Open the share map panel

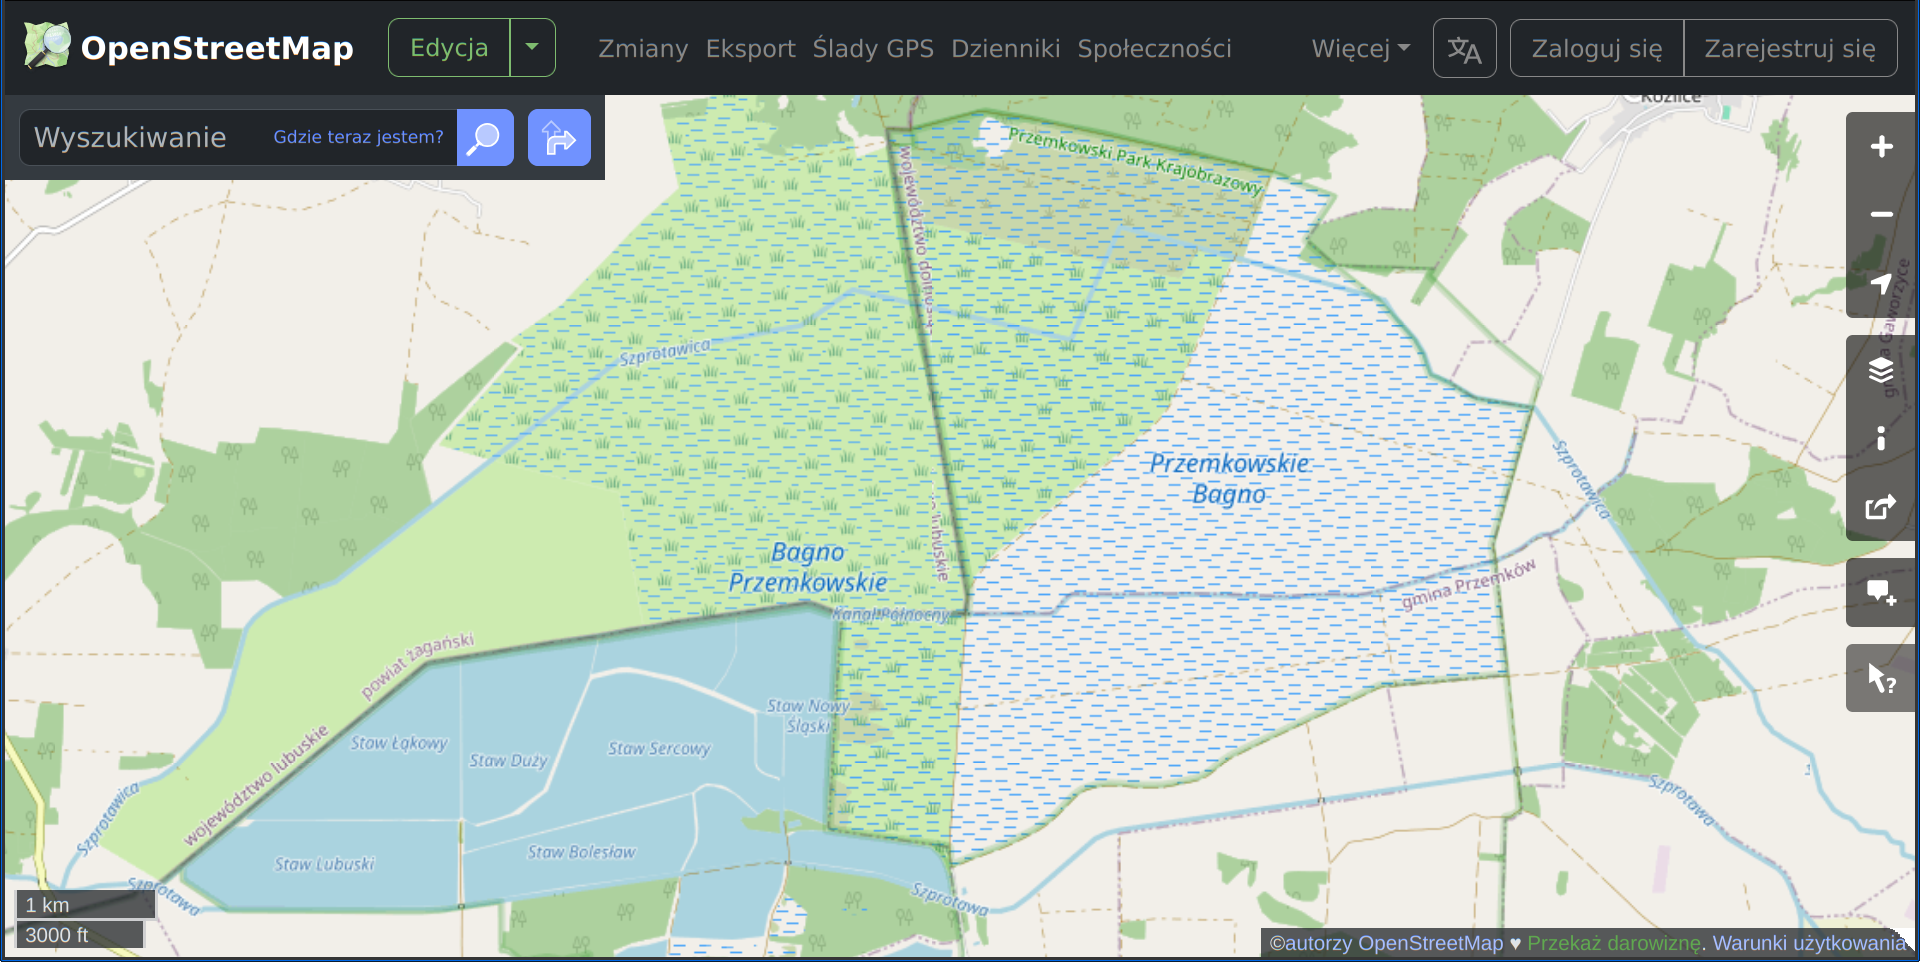[1880, 507]
